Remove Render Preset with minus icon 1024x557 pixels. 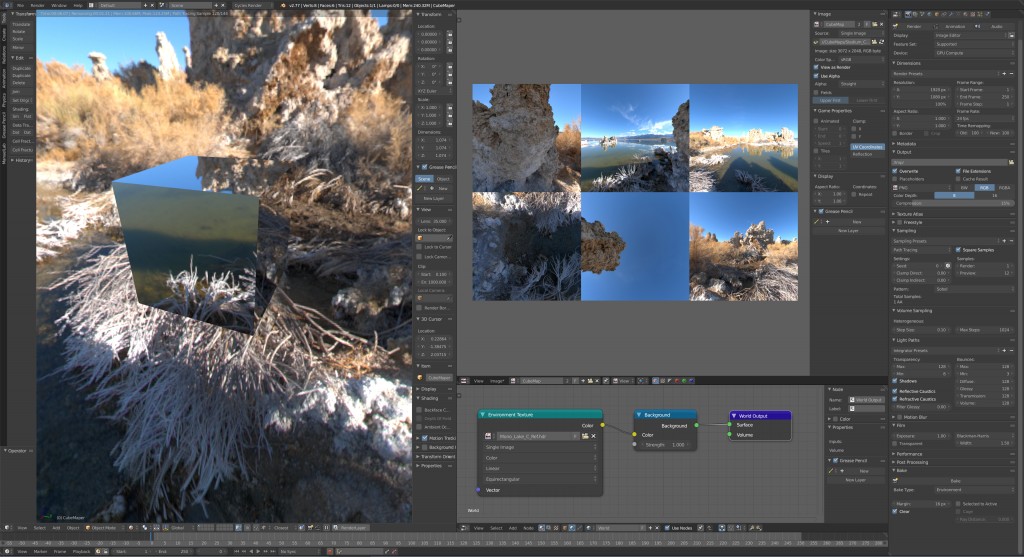[x=1012, y=74]
